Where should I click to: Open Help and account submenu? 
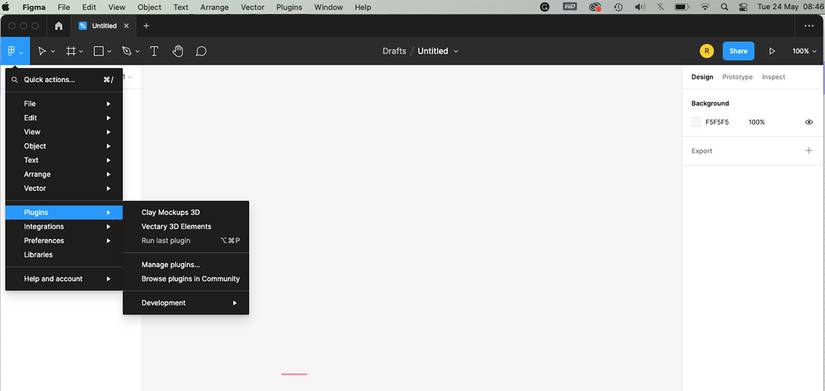tap(64, 279)
